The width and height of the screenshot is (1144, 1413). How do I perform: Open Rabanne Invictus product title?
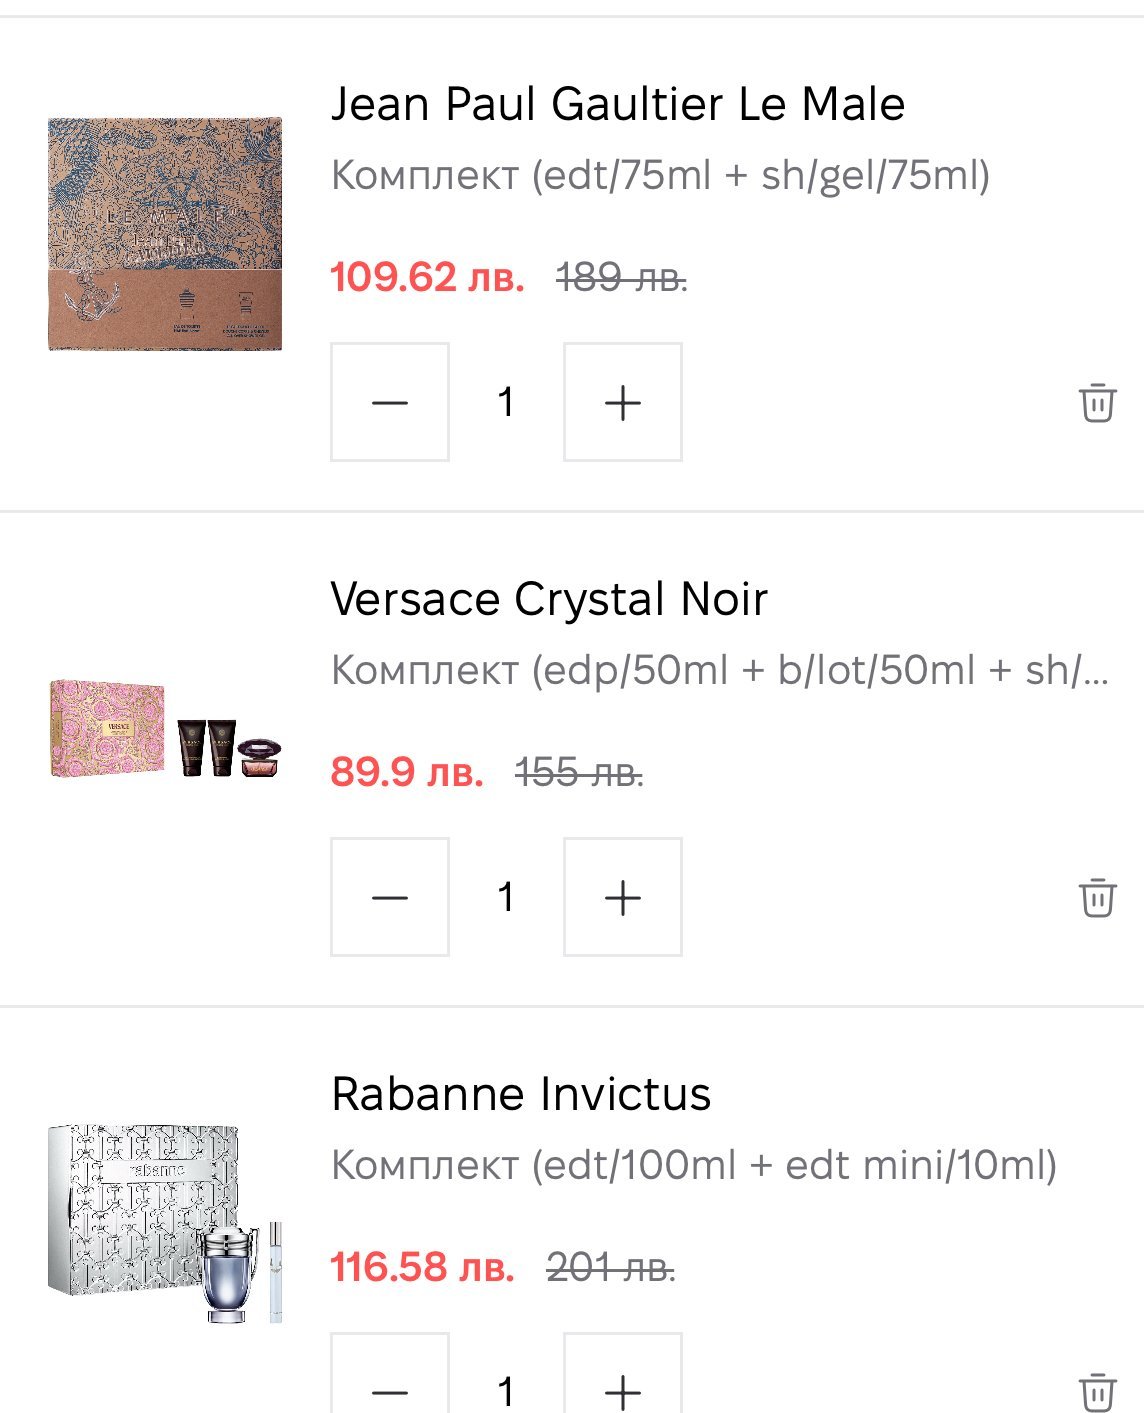[x=521, y=1094]
